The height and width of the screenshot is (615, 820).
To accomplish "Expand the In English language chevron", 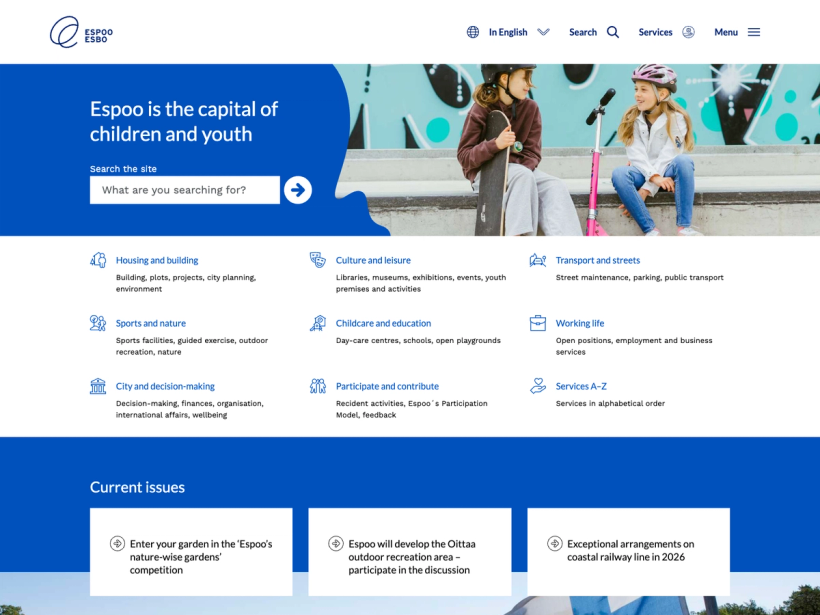I will point(543,32).
